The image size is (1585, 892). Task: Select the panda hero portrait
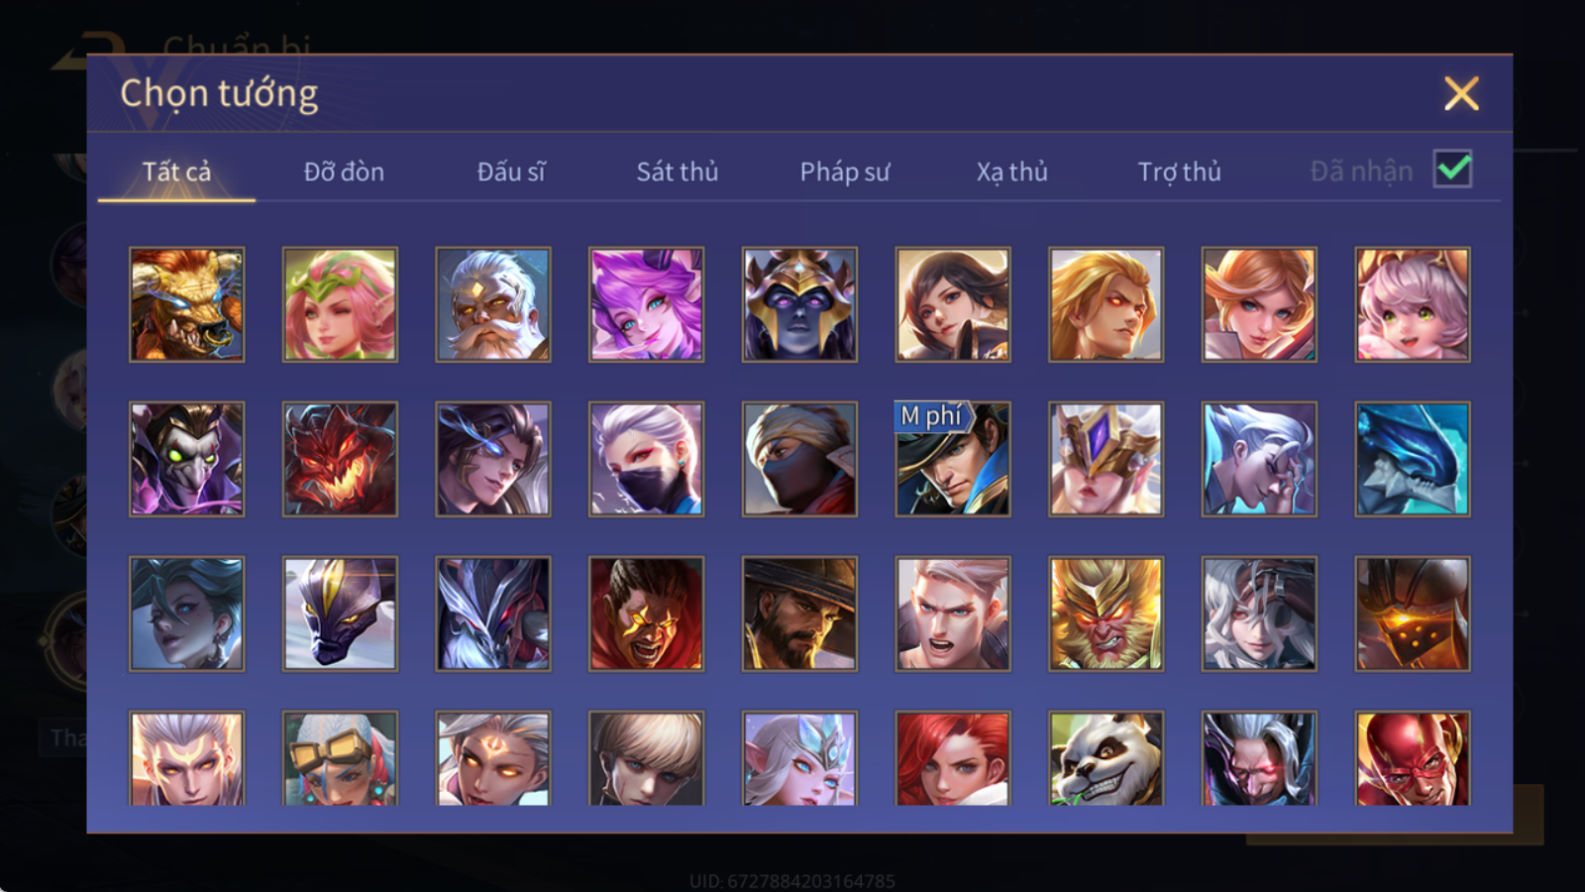[1106, 758]
